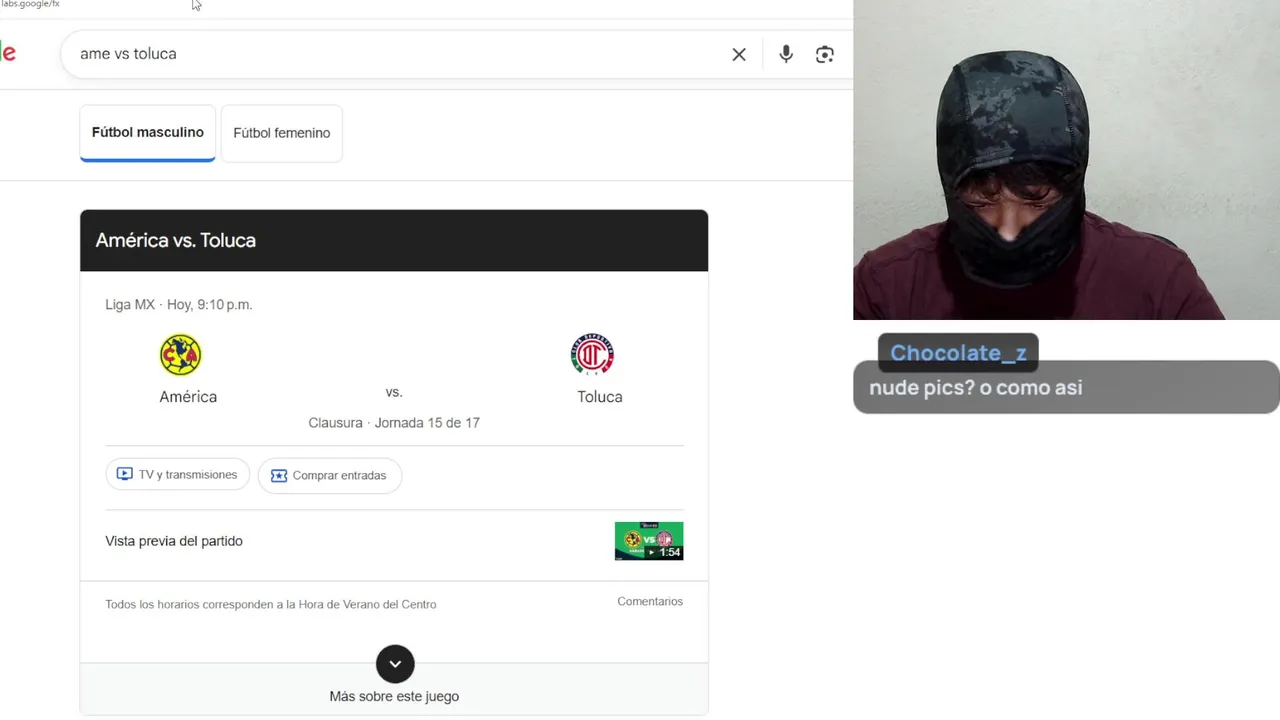Switch to the Fútbol femenino tab
Screen dimensions: 1280x720
pos(282,133)
